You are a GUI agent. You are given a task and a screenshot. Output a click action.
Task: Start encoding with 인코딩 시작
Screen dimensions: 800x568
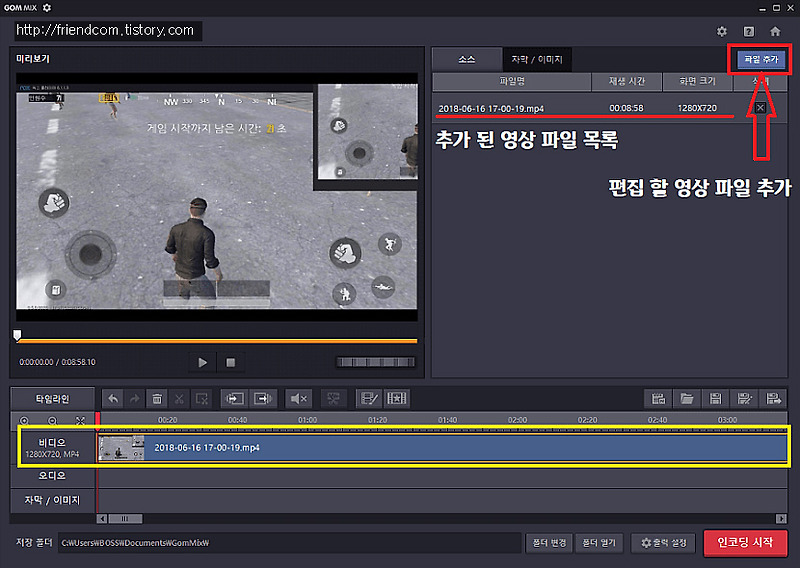click(745, 542)
